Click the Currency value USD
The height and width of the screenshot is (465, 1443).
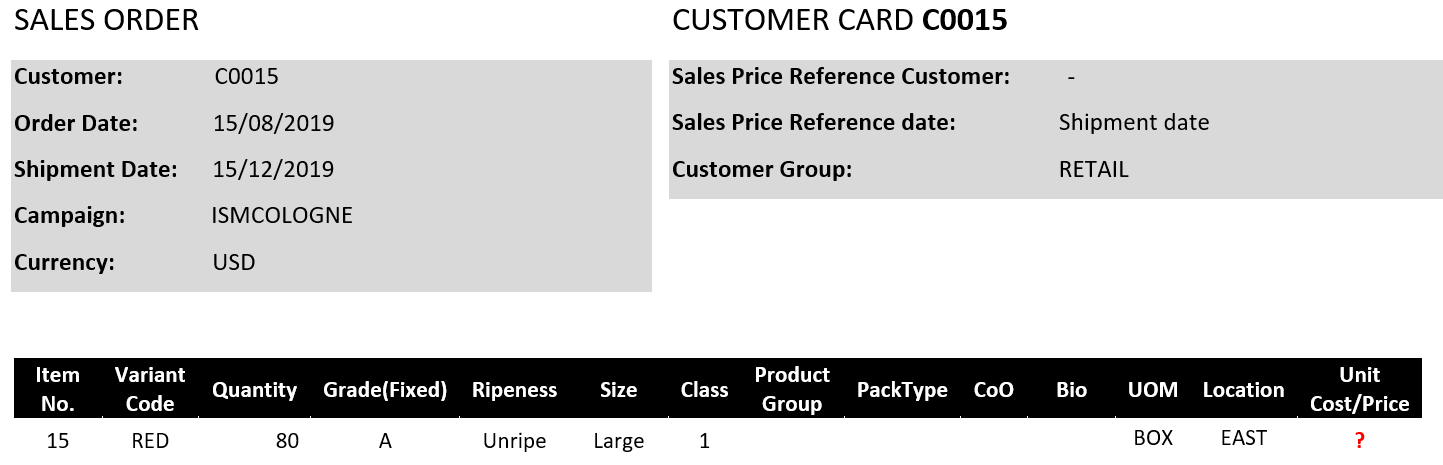(x=234, y=262)
